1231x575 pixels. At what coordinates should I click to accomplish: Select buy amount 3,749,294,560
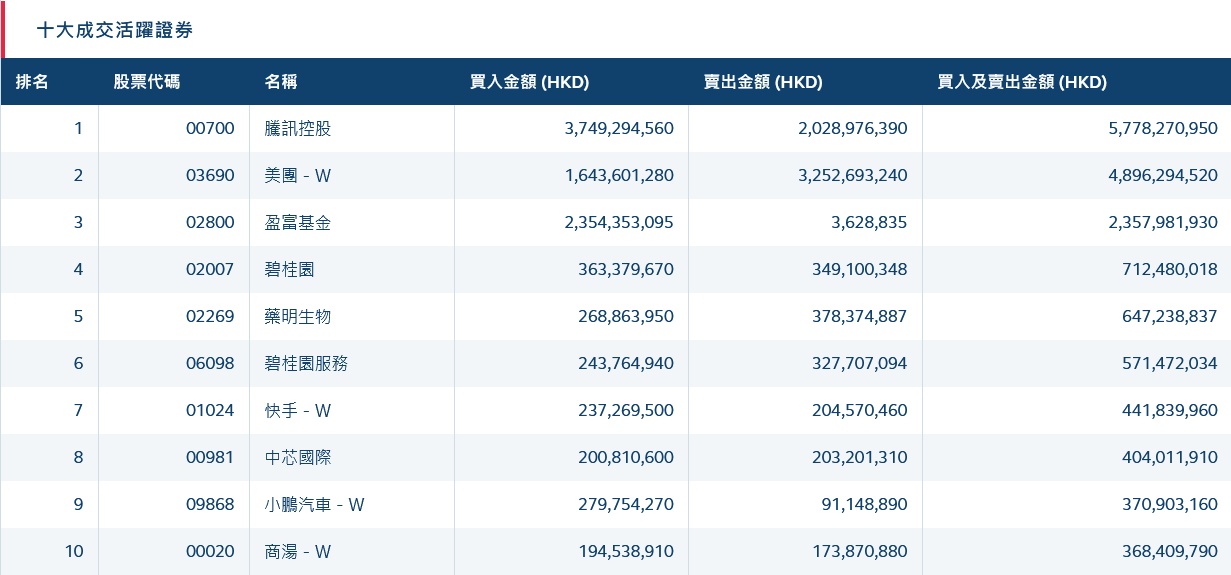[619, 128]
